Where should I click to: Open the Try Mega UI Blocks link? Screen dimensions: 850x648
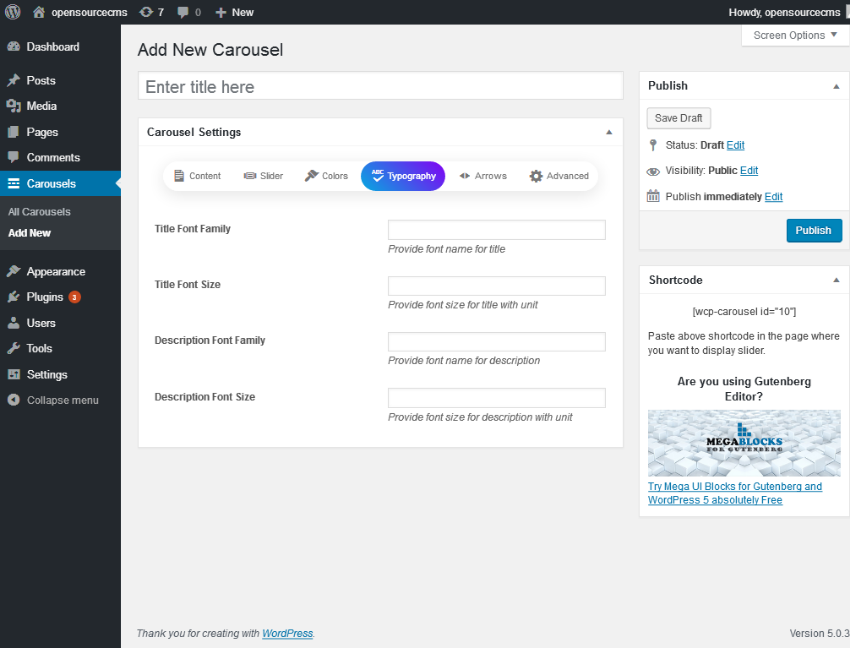coord(735,493)
